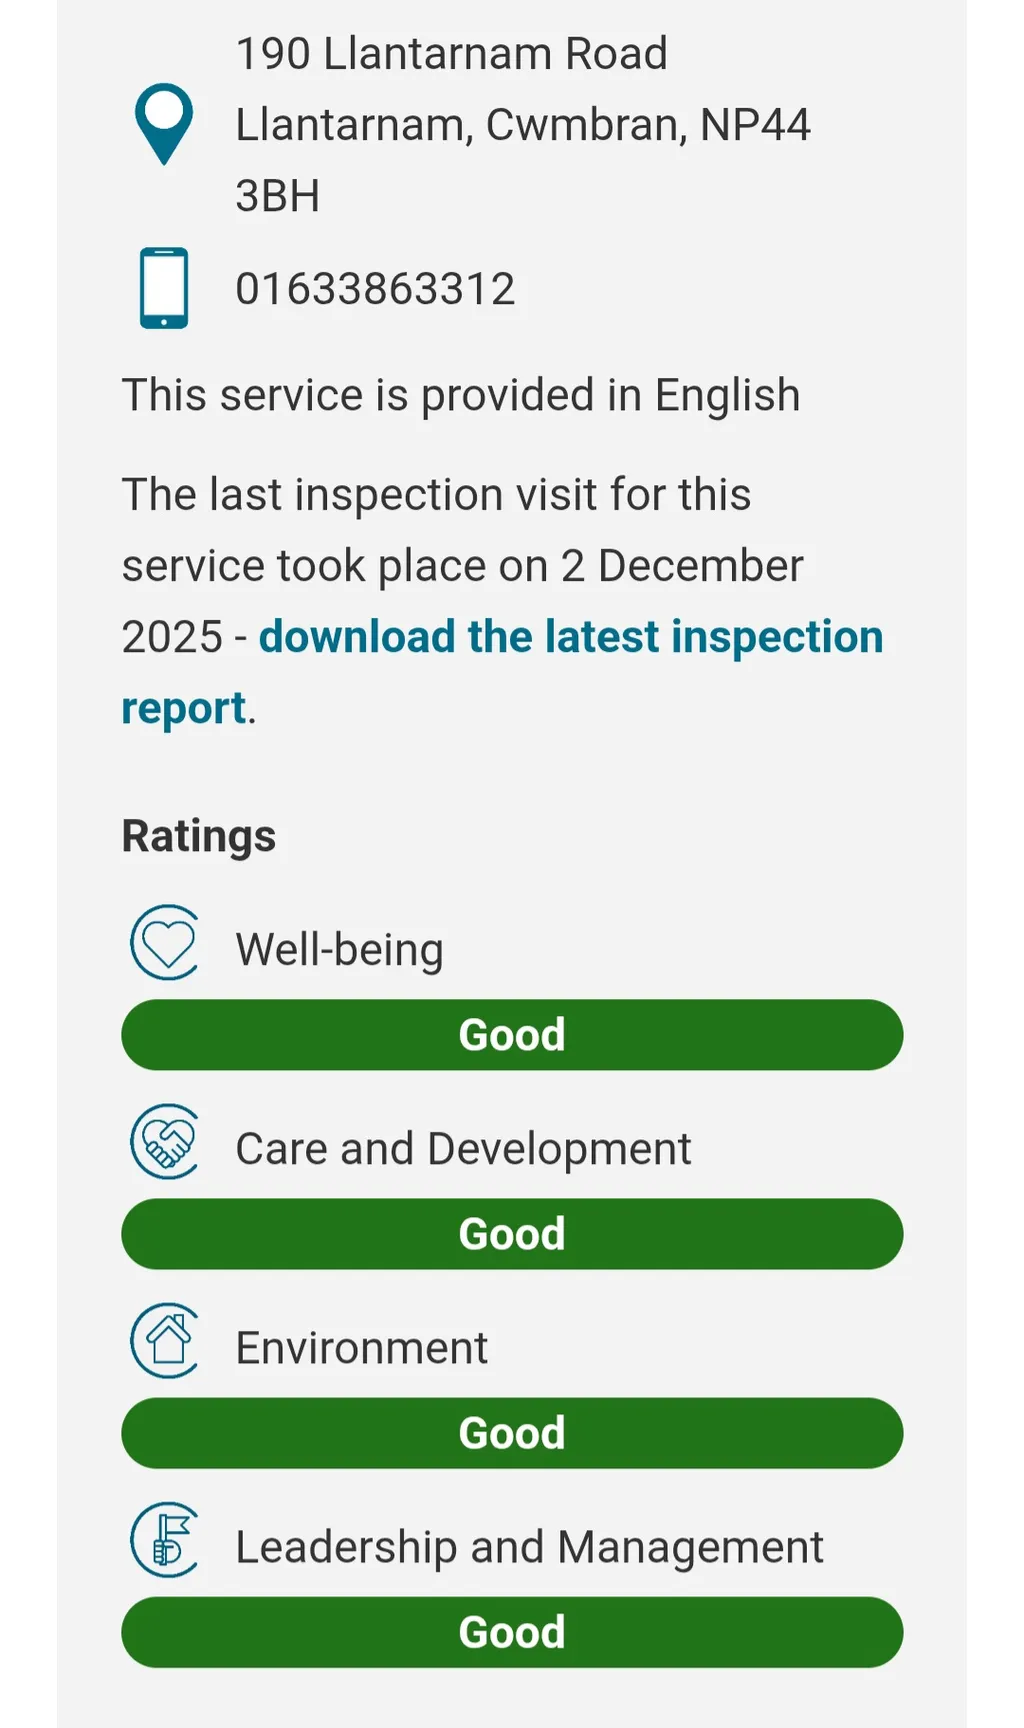Tap phone number 01633863312
The image size is (1024, 1728).
coord(375,289)
